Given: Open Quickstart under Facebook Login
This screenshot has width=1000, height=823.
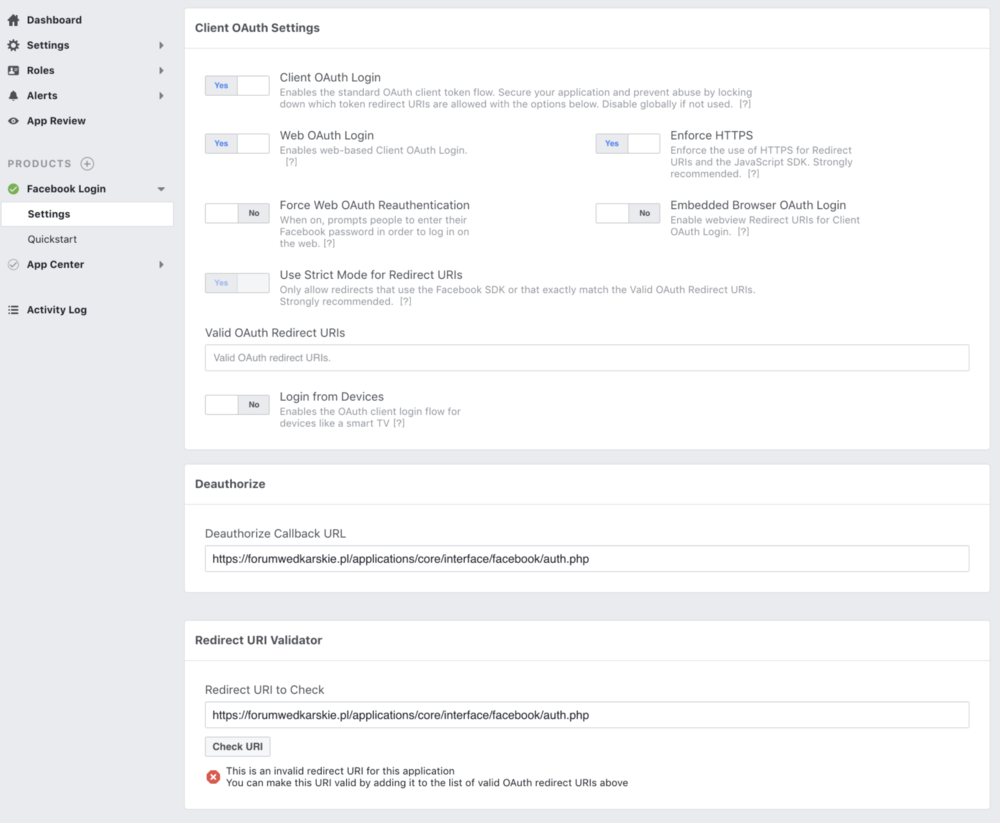Looking at the screenshot, I should (52, 239).
